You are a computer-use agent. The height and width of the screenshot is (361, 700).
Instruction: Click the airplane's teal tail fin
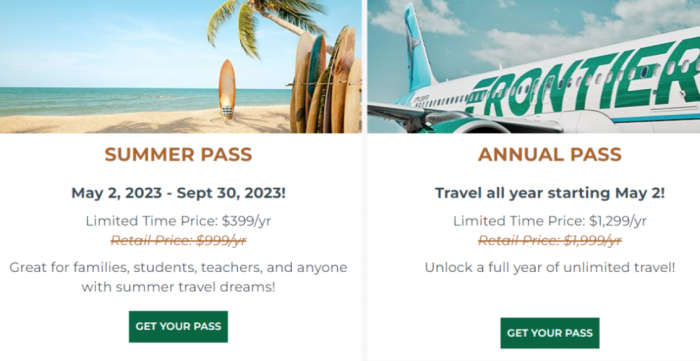click(419, 47)
